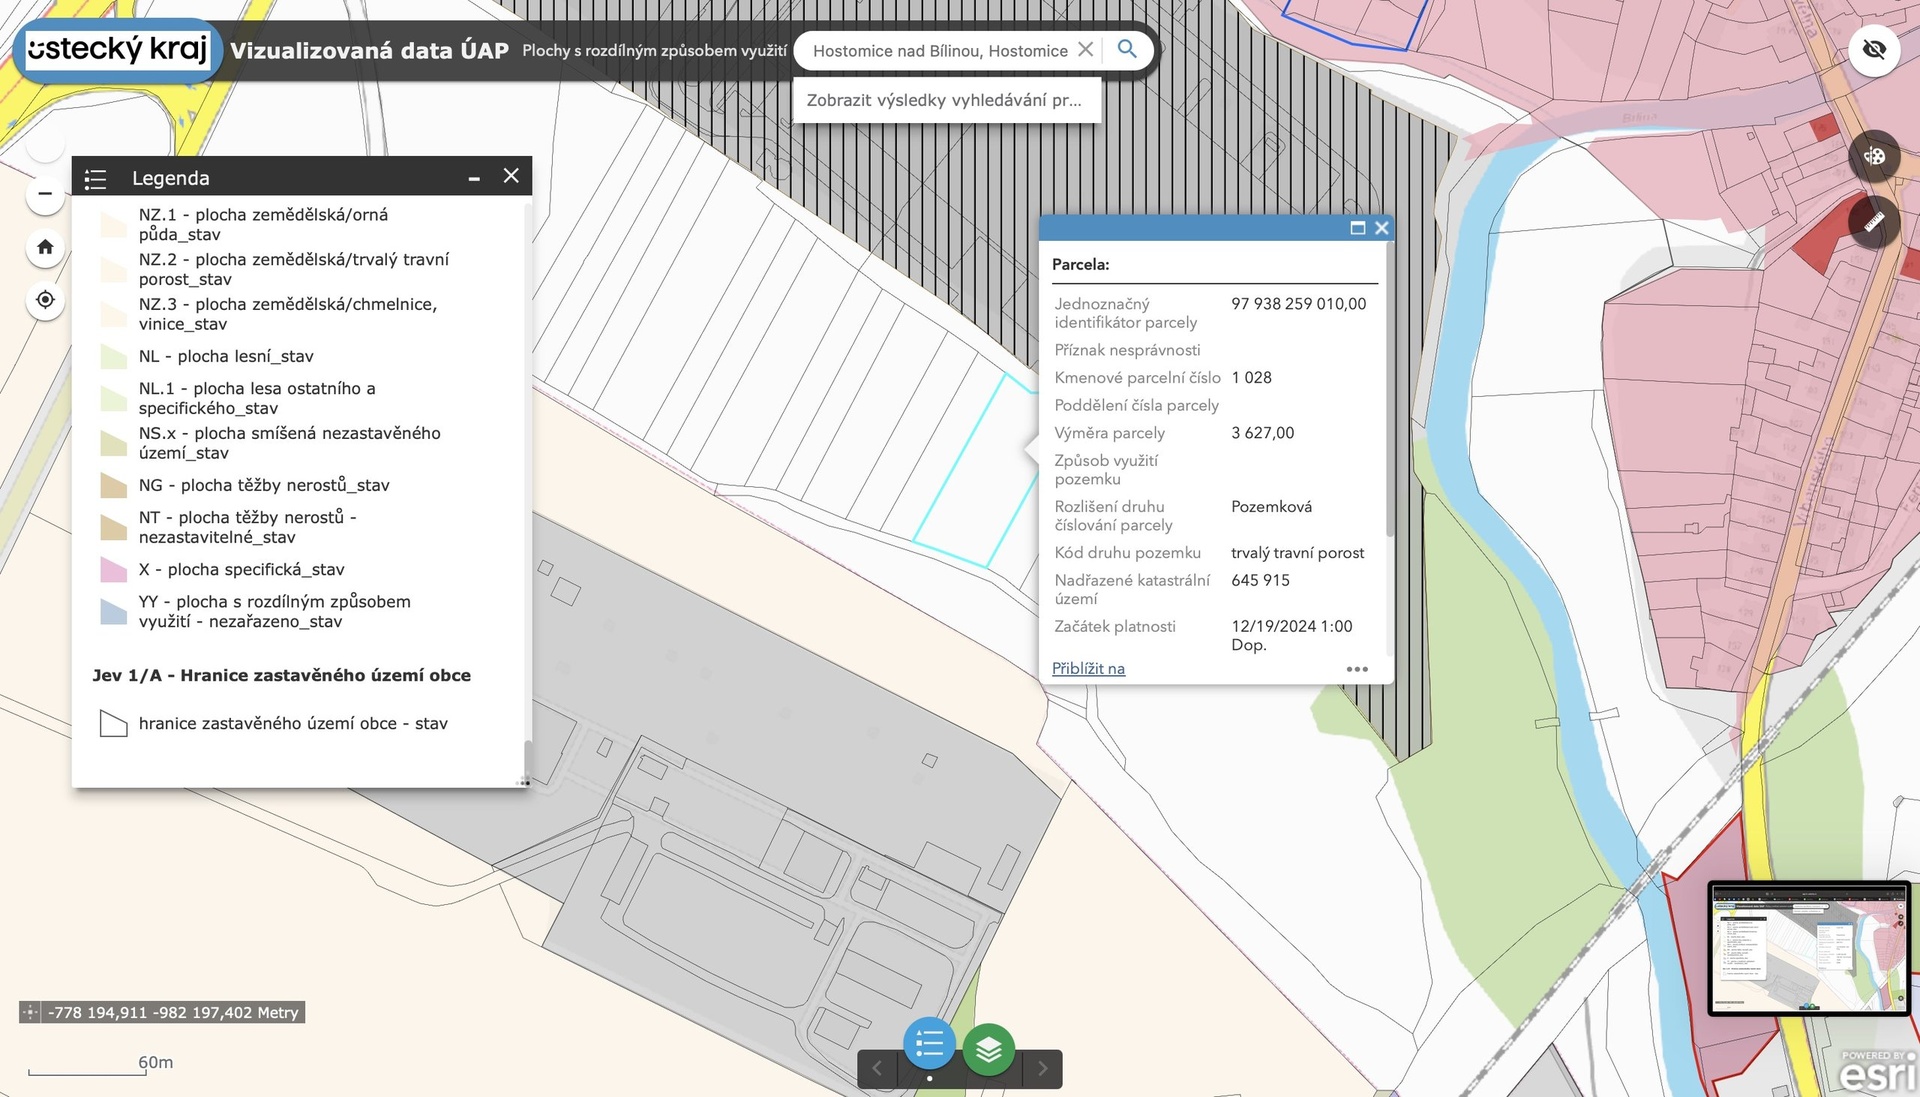Click the Výměra parcely value 3 627,00

pos(1262,432)
